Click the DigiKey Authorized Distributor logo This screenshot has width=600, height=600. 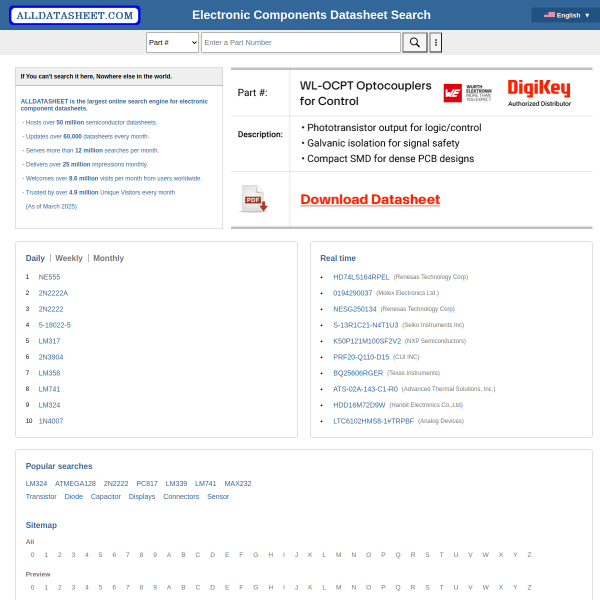click(539, 93)
